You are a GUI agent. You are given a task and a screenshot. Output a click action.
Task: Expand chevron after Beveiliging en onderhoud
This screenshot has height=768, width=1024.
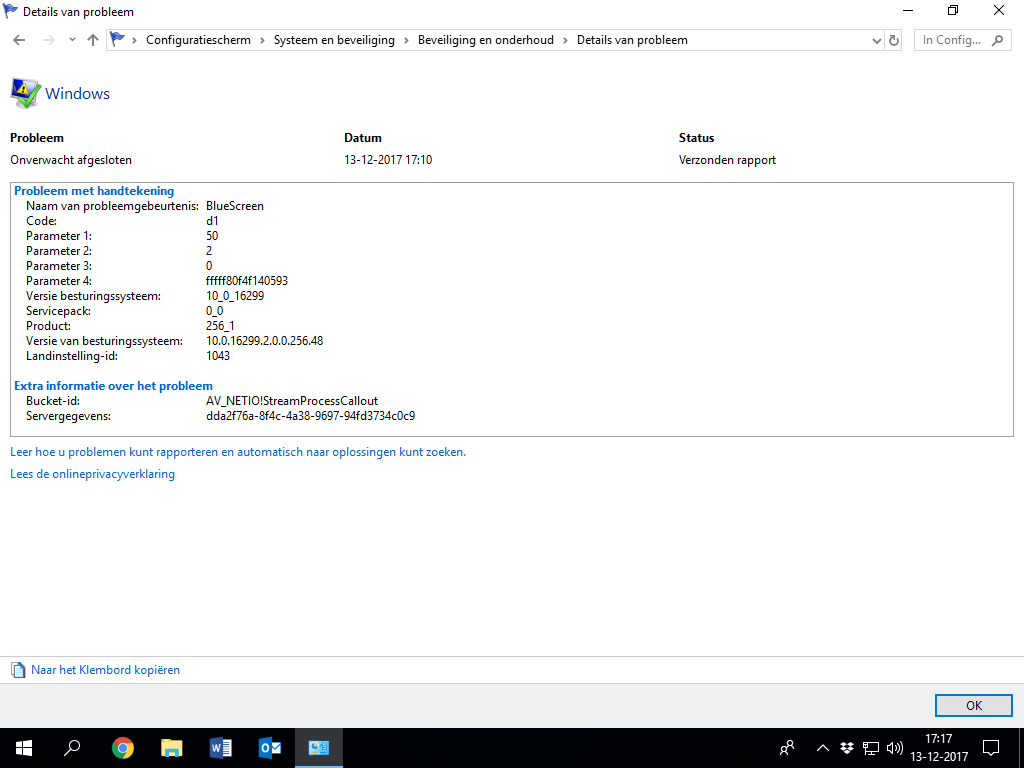(x=566, y=40)
